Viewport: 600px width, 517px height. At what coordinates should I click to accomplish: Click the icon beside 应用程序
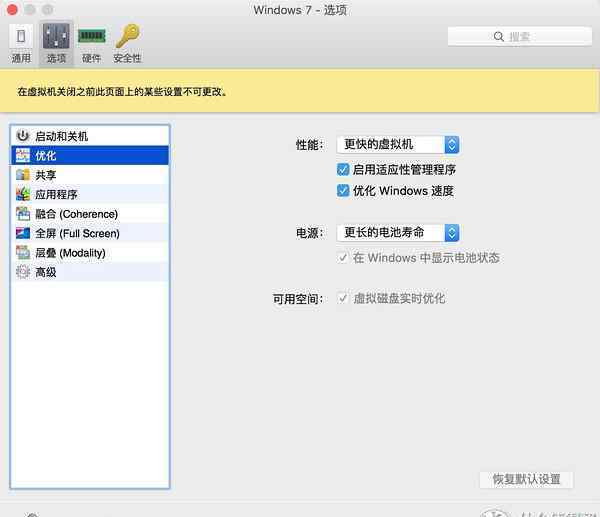tap(23, 194)
